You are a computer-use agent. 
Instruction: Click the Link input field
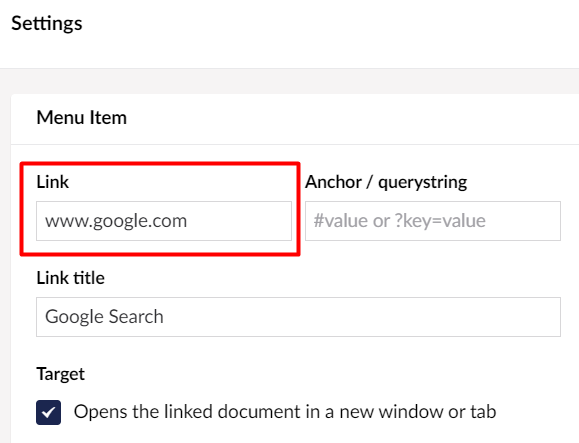[164, 221]
